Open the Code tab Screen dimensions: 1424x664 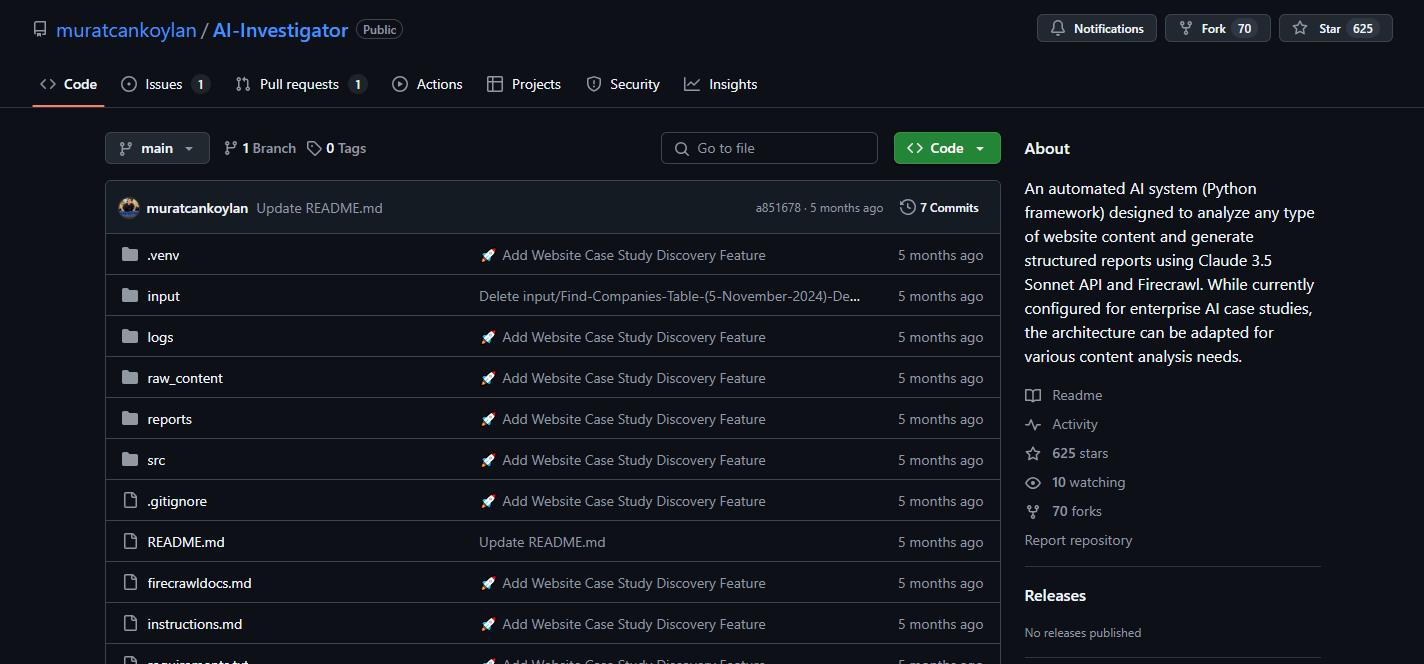click(x=69, y=84)
